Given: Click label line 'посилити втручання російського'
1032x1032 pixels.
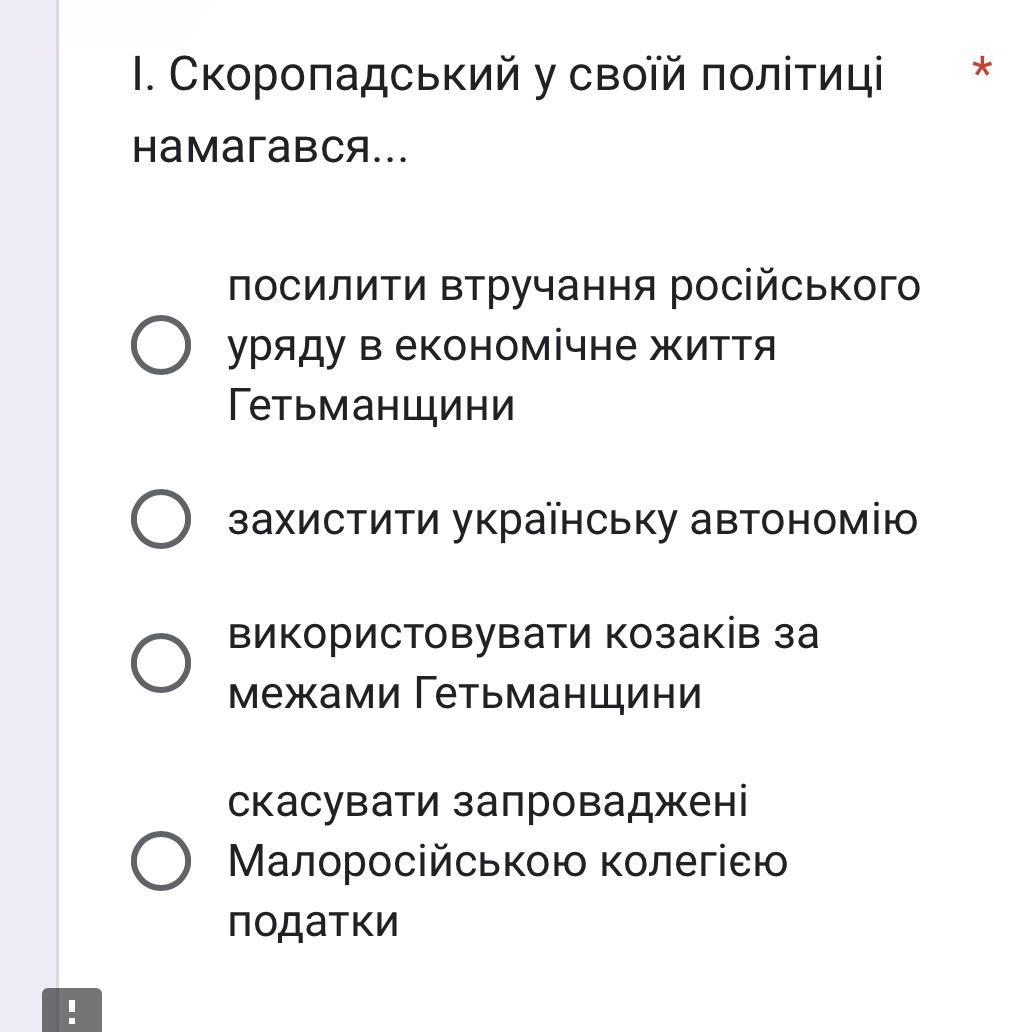Looking at the screenshot, I should [574, 287].
